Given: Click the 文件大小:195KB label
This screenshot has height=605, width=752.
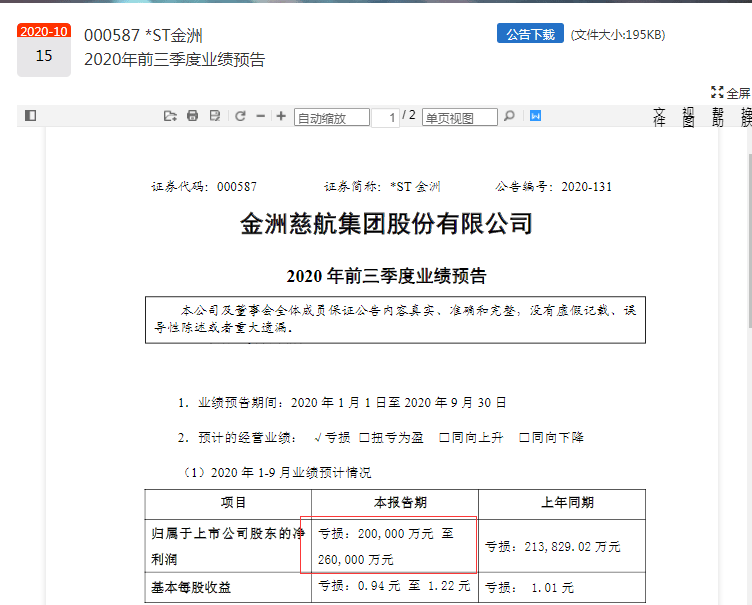Looking at the screenshot, I should click(x=618, y=35).
